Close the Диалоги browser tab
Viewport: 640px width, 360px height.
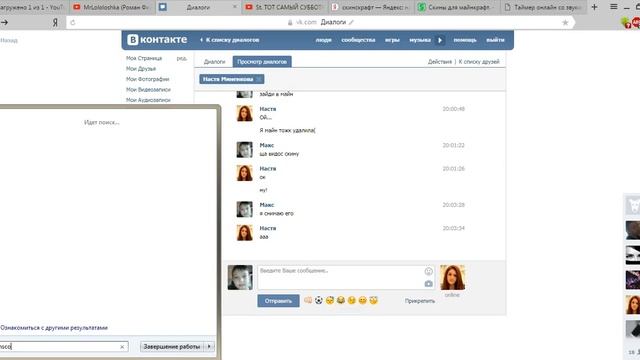tap(235, 7)
